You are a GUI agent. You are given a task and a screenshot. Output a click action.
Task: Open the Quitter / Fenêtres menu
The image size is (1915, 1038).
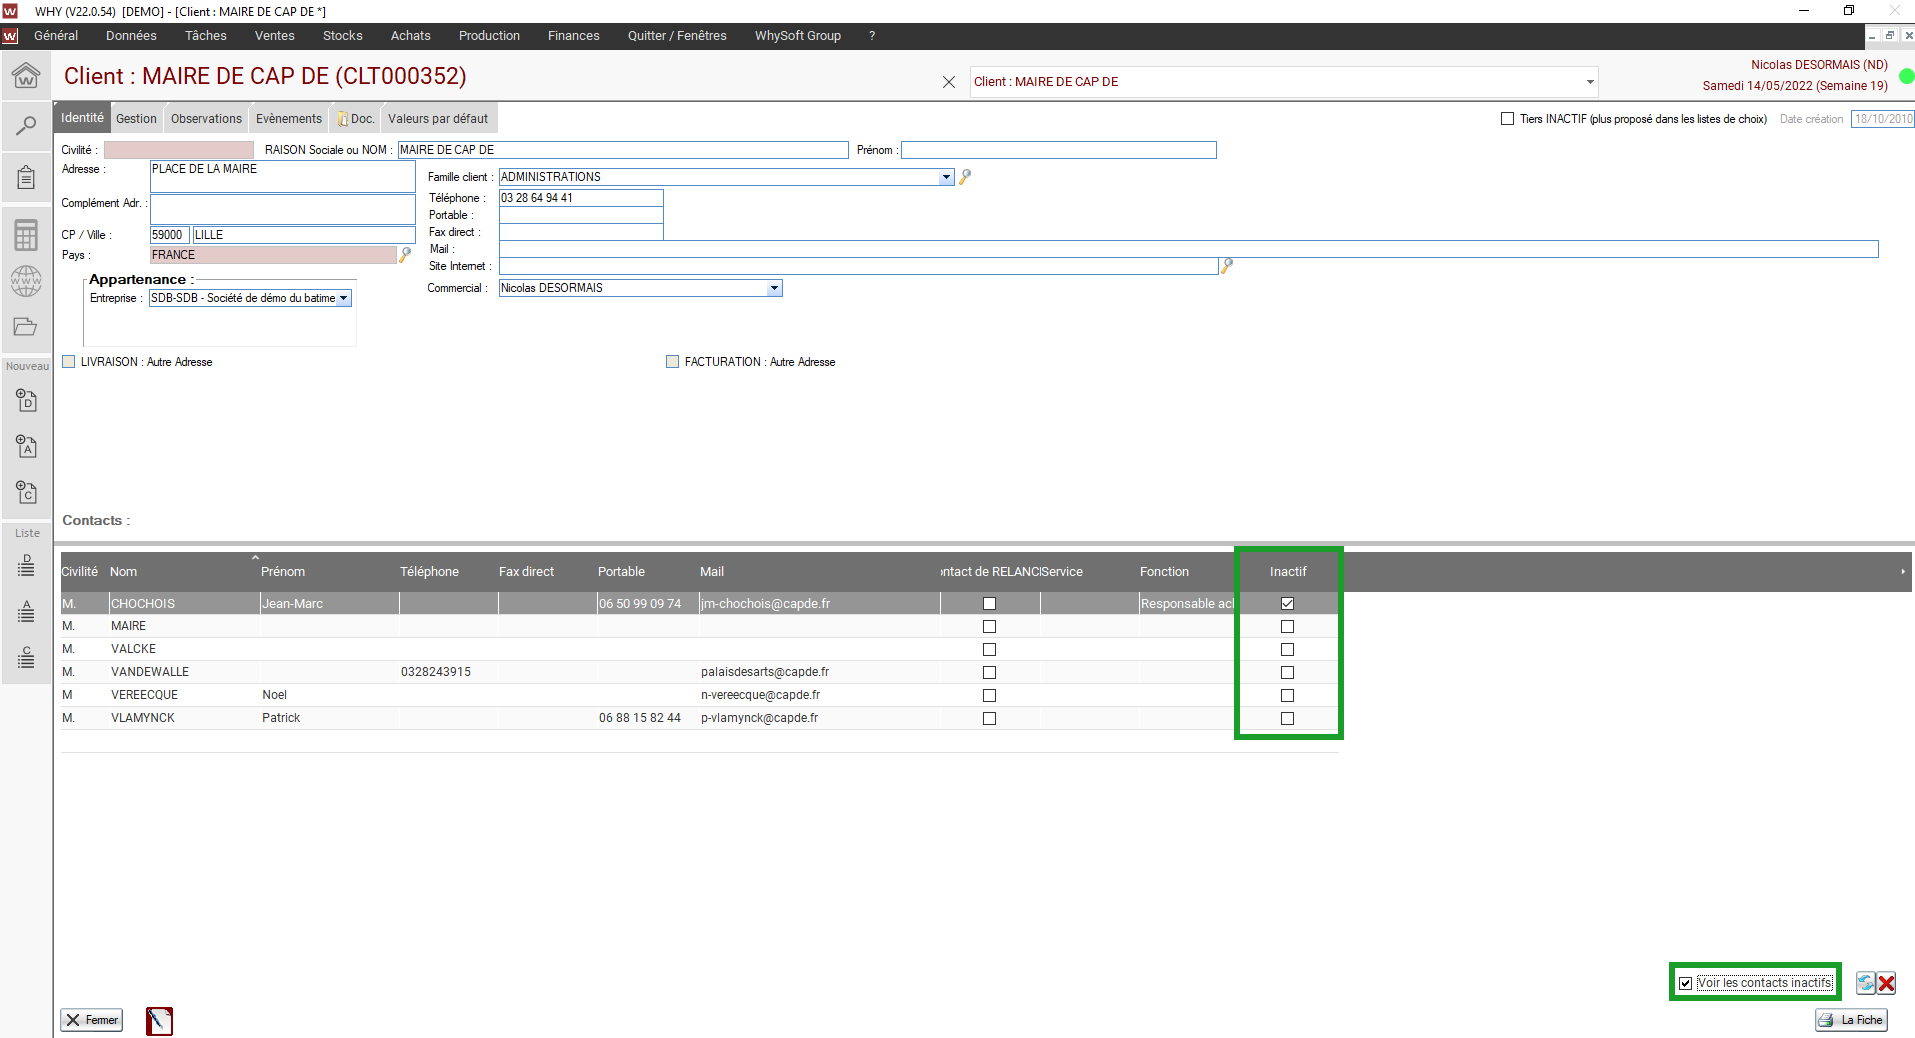[x=677, y=36]
